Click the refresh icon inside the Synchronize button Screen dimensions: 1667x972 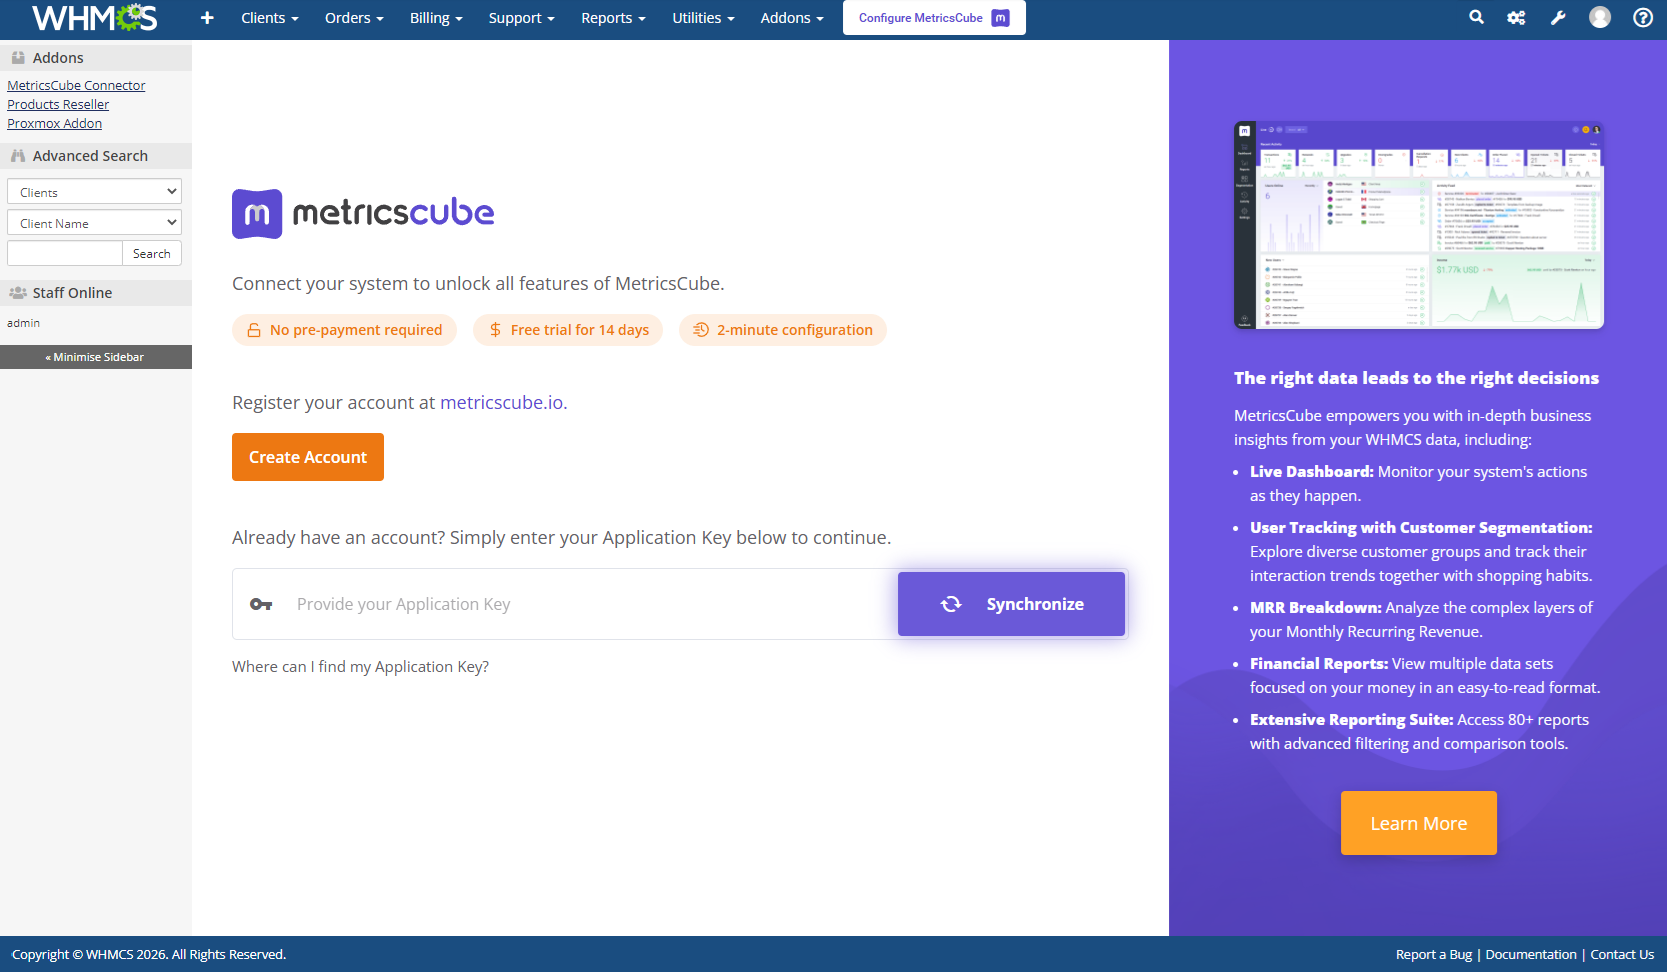tap(950, 603)
